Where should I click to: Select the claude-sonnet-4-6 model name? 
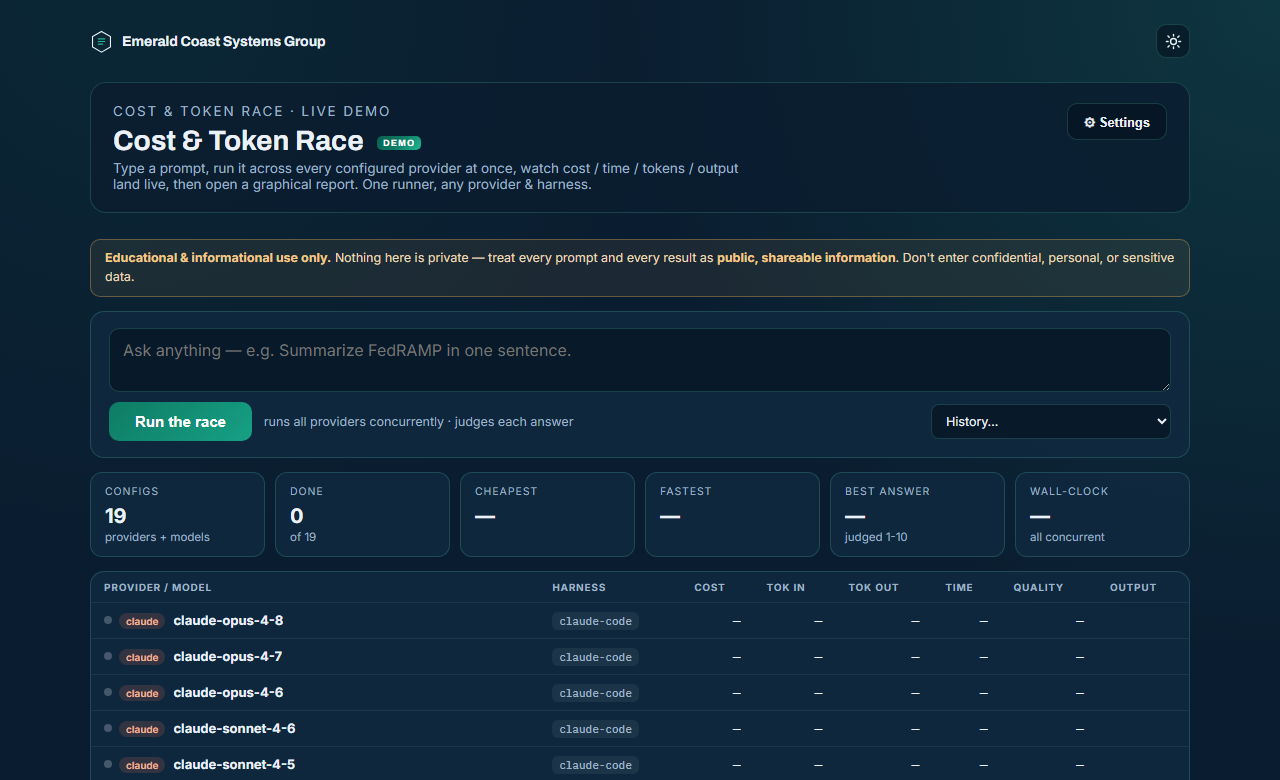click(234, 729)
